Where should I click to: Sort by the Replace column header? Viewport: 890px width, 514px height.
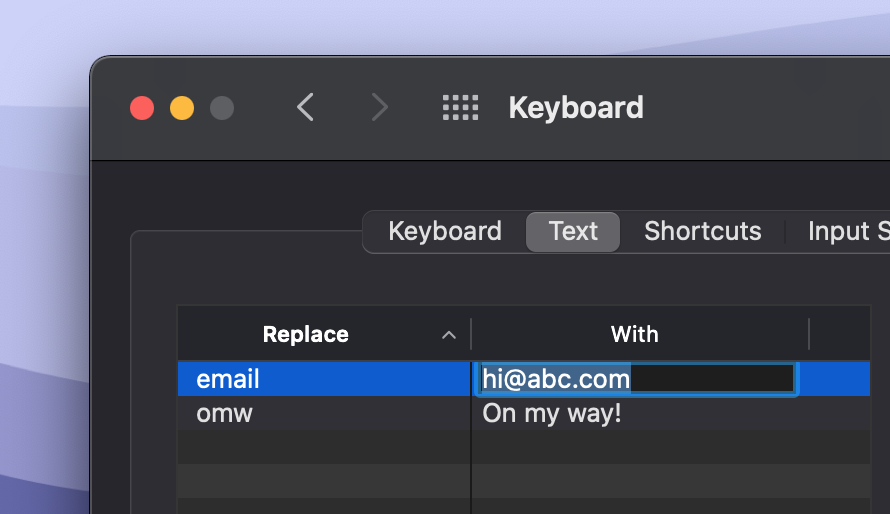305,335
